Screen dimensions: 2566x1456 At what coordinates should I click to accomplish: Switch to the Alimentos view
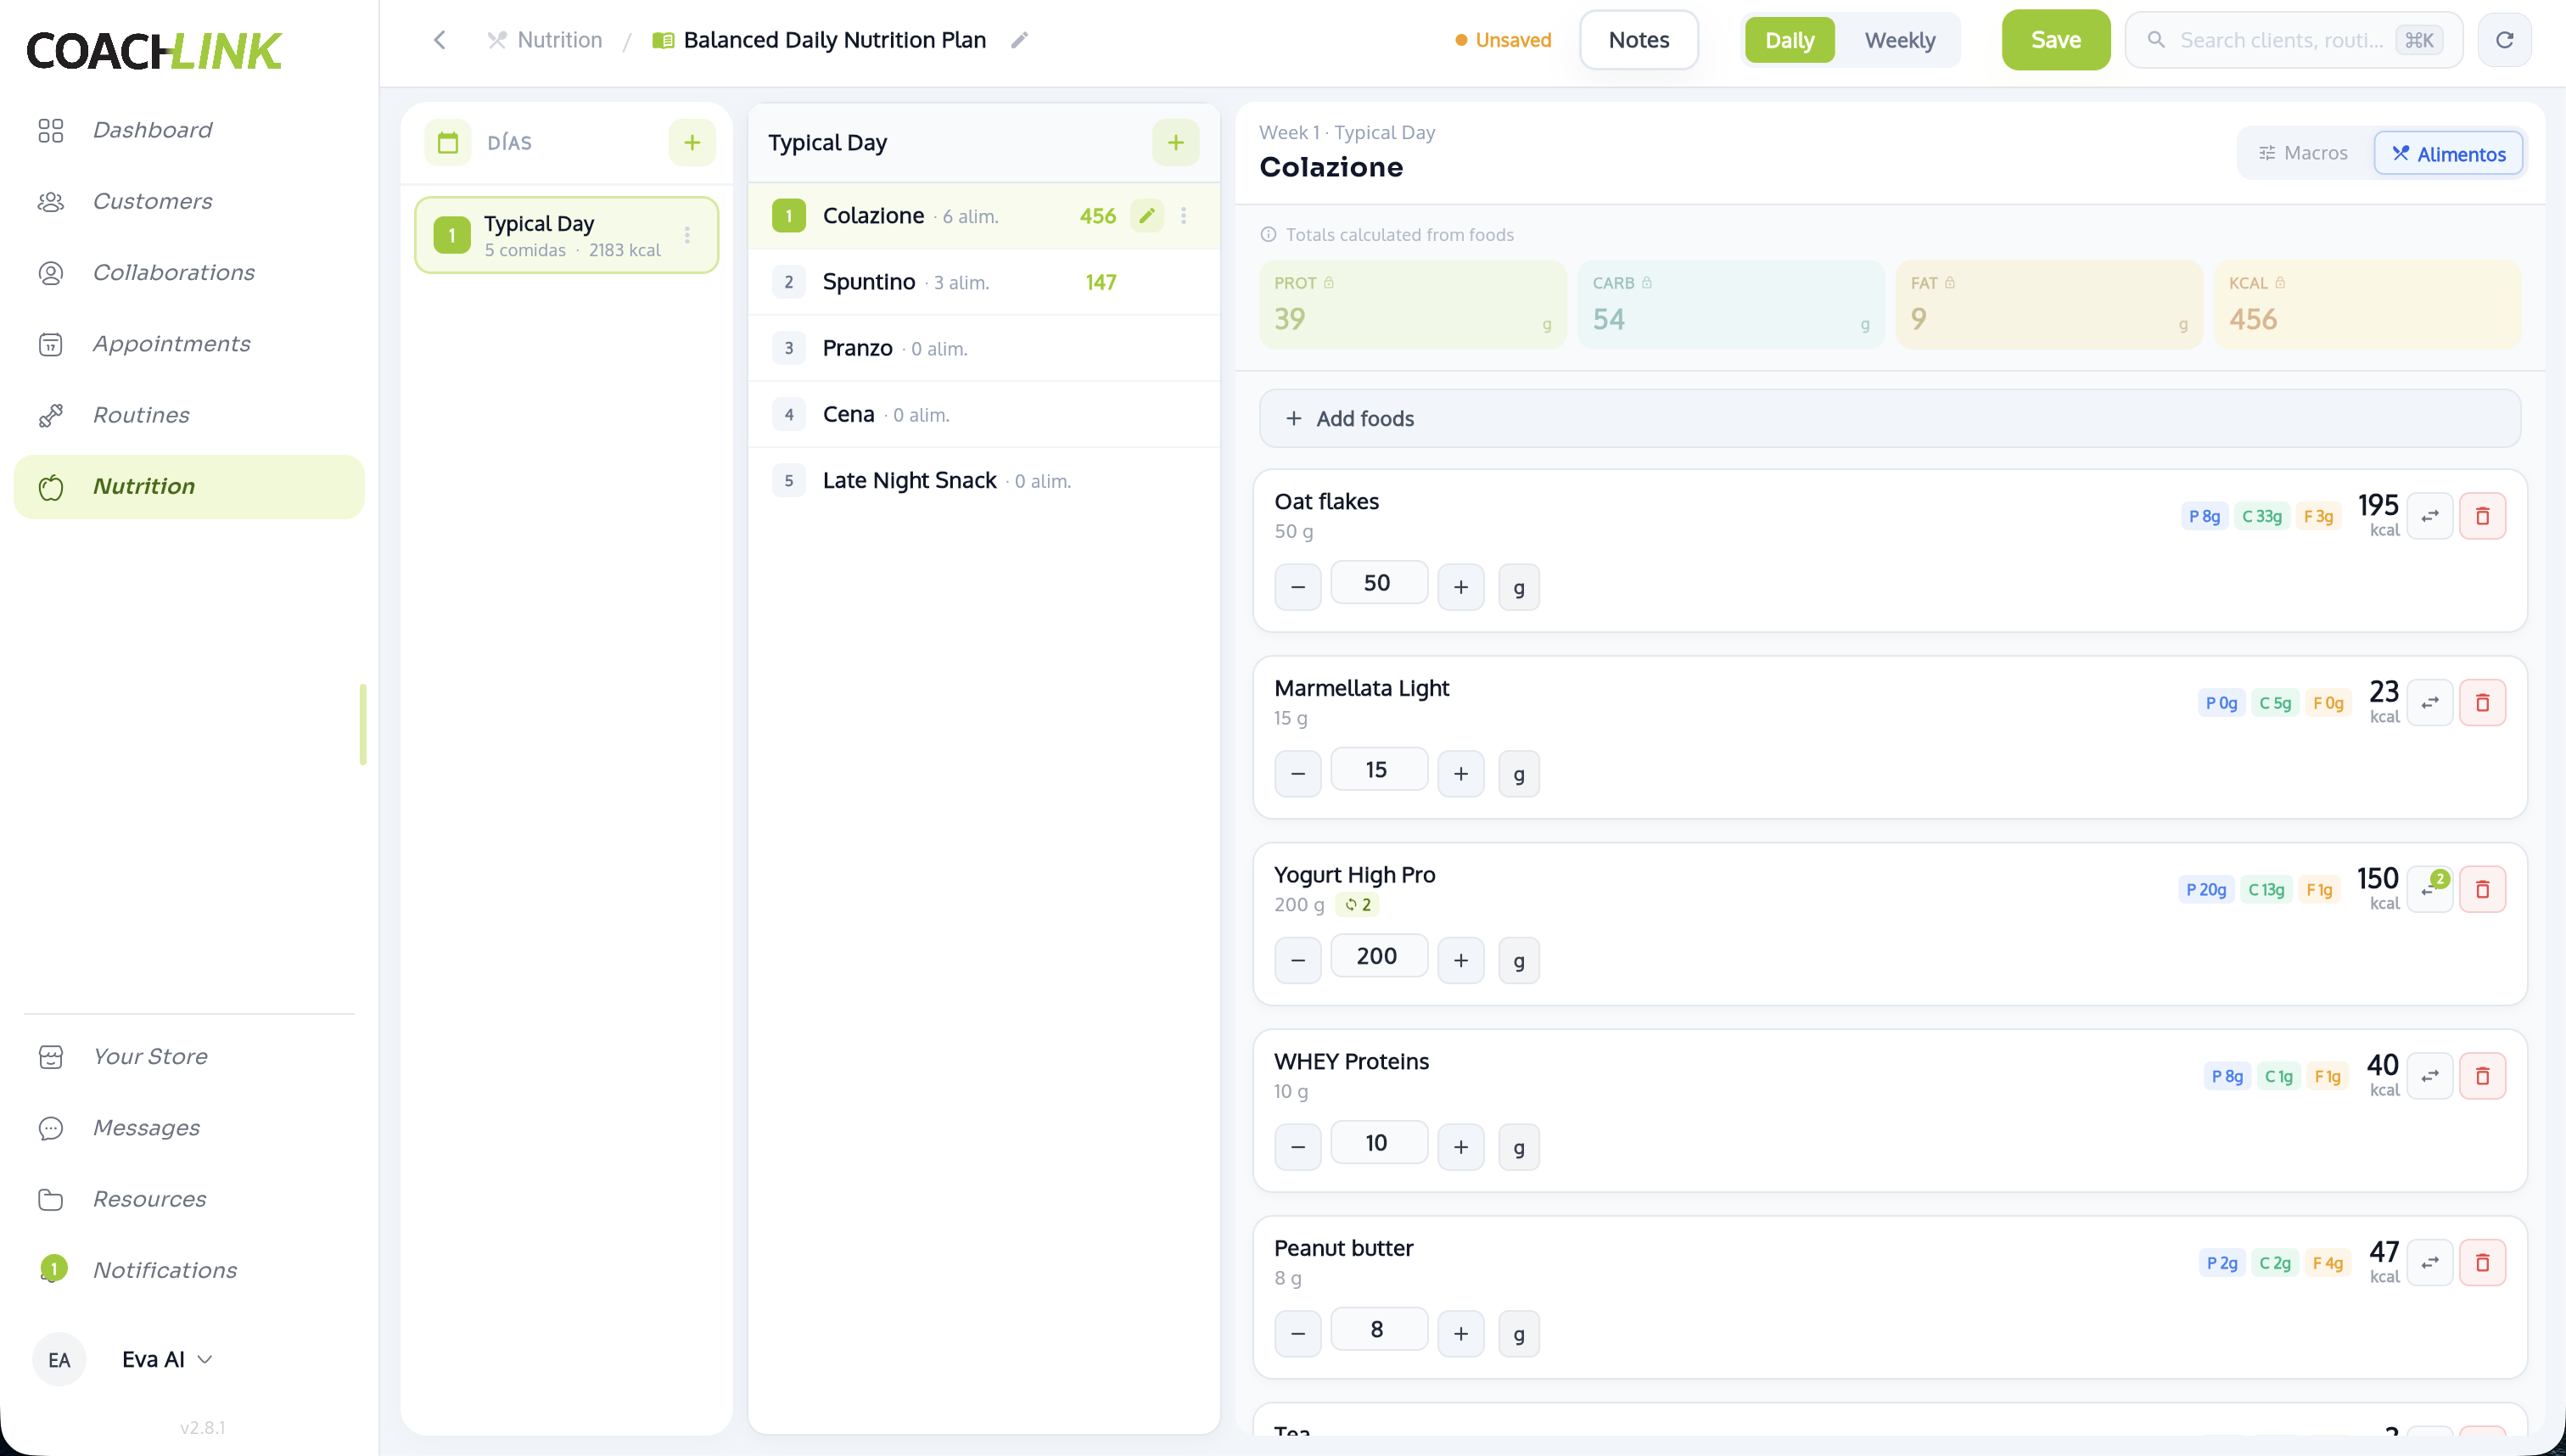(x=2448, y=153)
